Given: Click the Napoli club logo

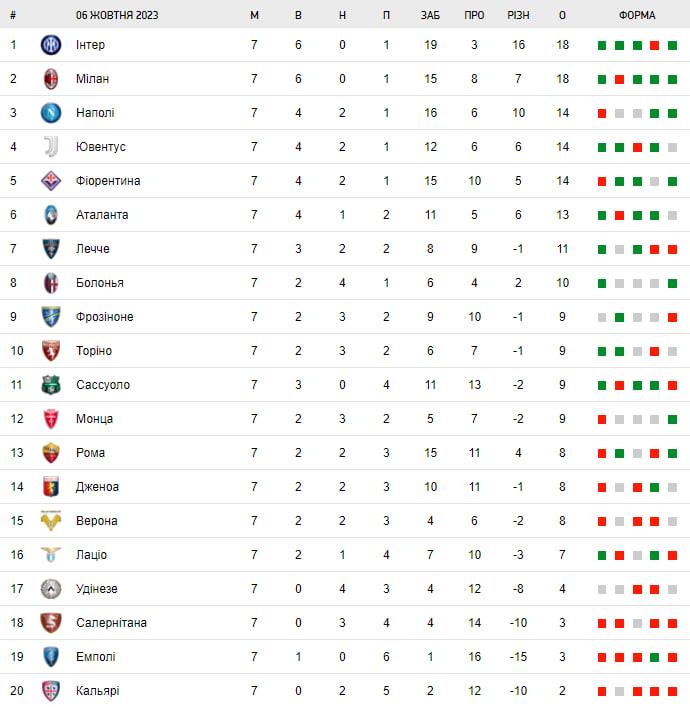Looking at the screenshot, I should pyautogui.click(x=51, y=113).
